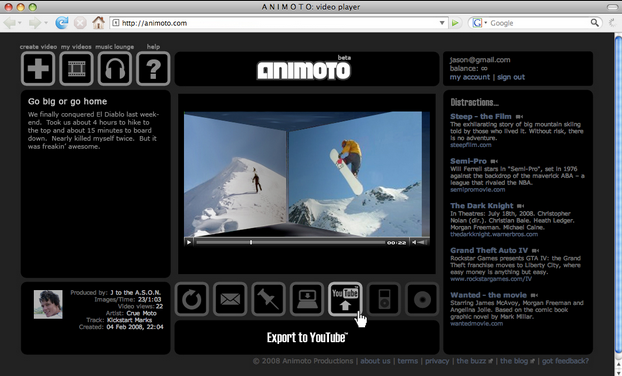Reload the page with the refresh icon
Image resolution: width=622 pixels, height=376 pixels.
61,23
